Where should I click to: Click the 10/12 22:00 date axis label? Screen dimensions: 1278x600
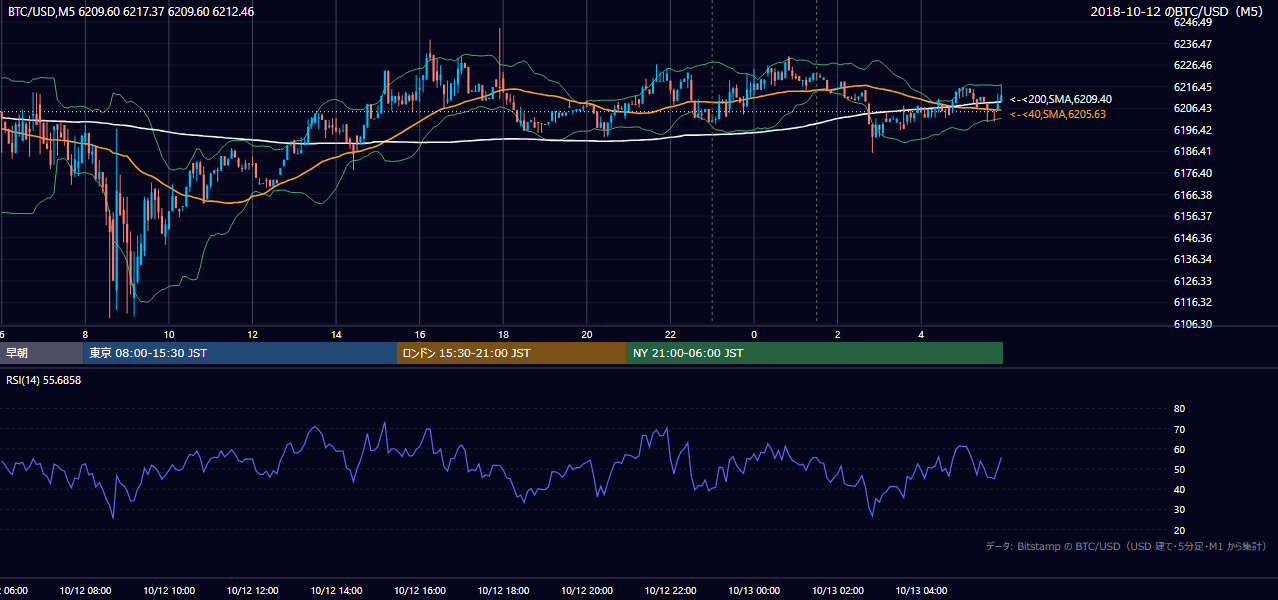point(670,590)
